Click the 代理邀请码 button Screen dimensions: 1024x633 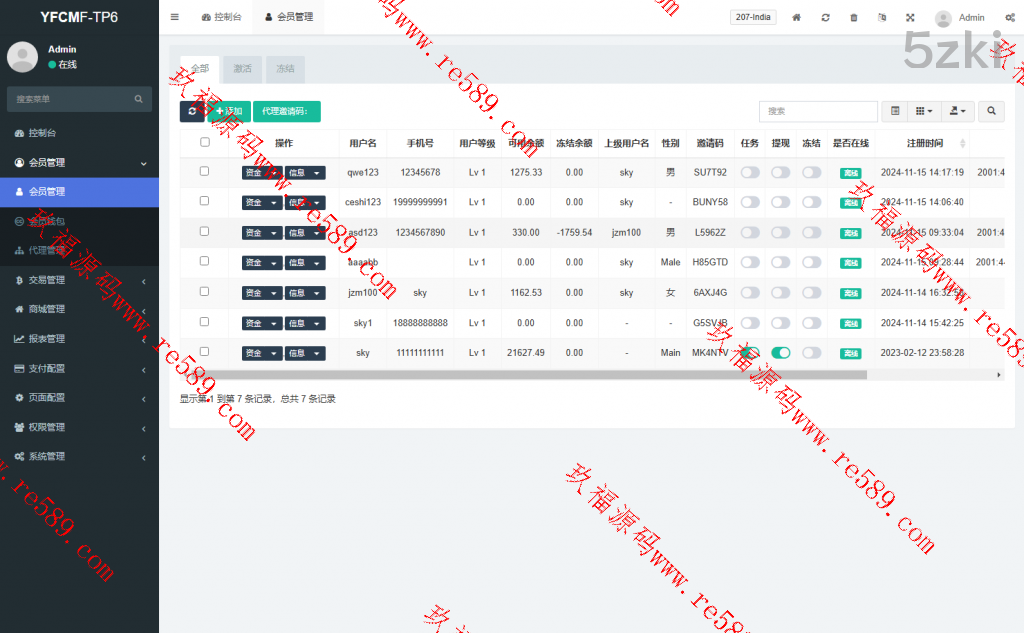pyautogui.click(x=286, y=111)
